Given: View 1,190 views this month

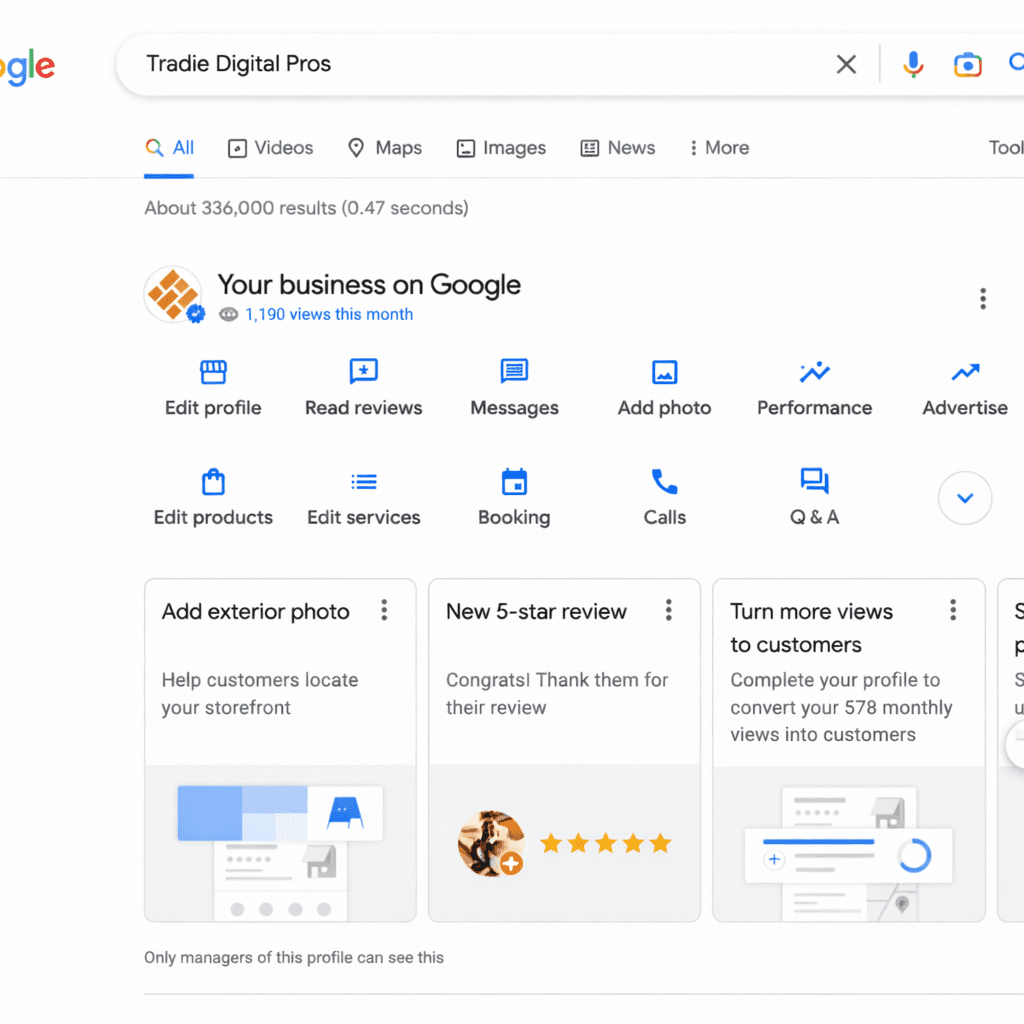Looking at the screenshot, I should 330,313.
